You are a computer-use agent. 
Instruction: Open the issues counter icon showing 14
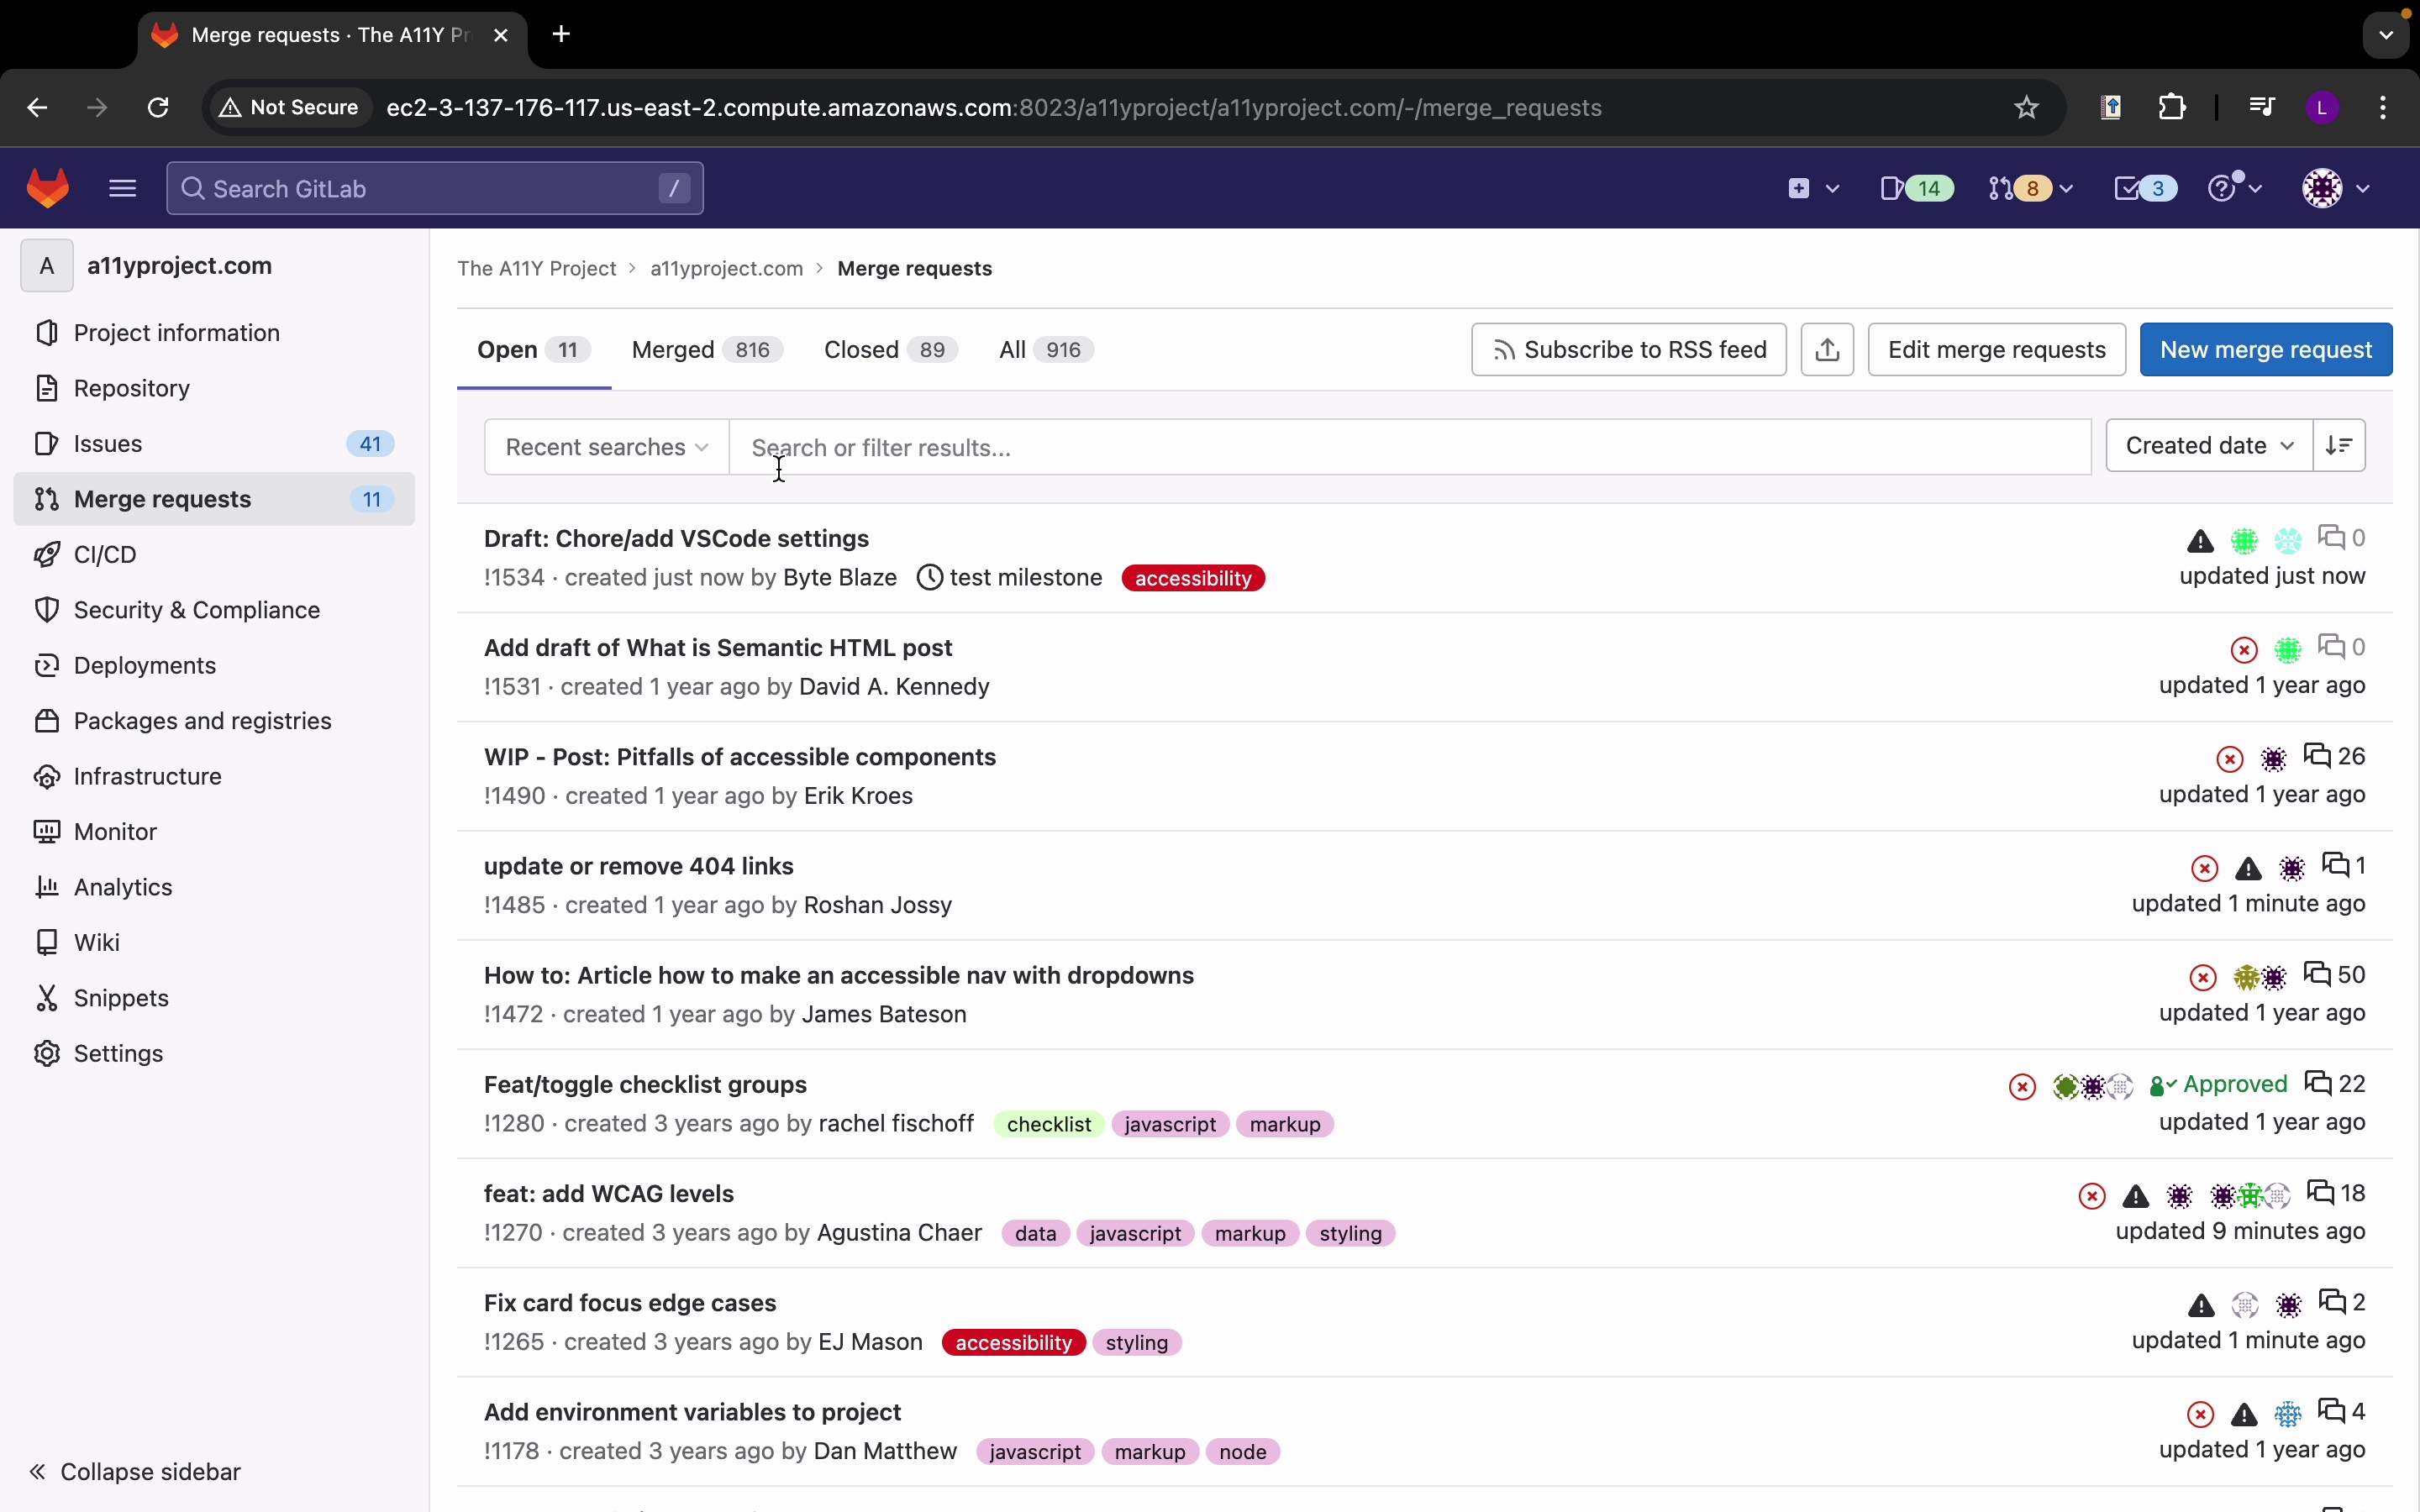click(1916, 188)
